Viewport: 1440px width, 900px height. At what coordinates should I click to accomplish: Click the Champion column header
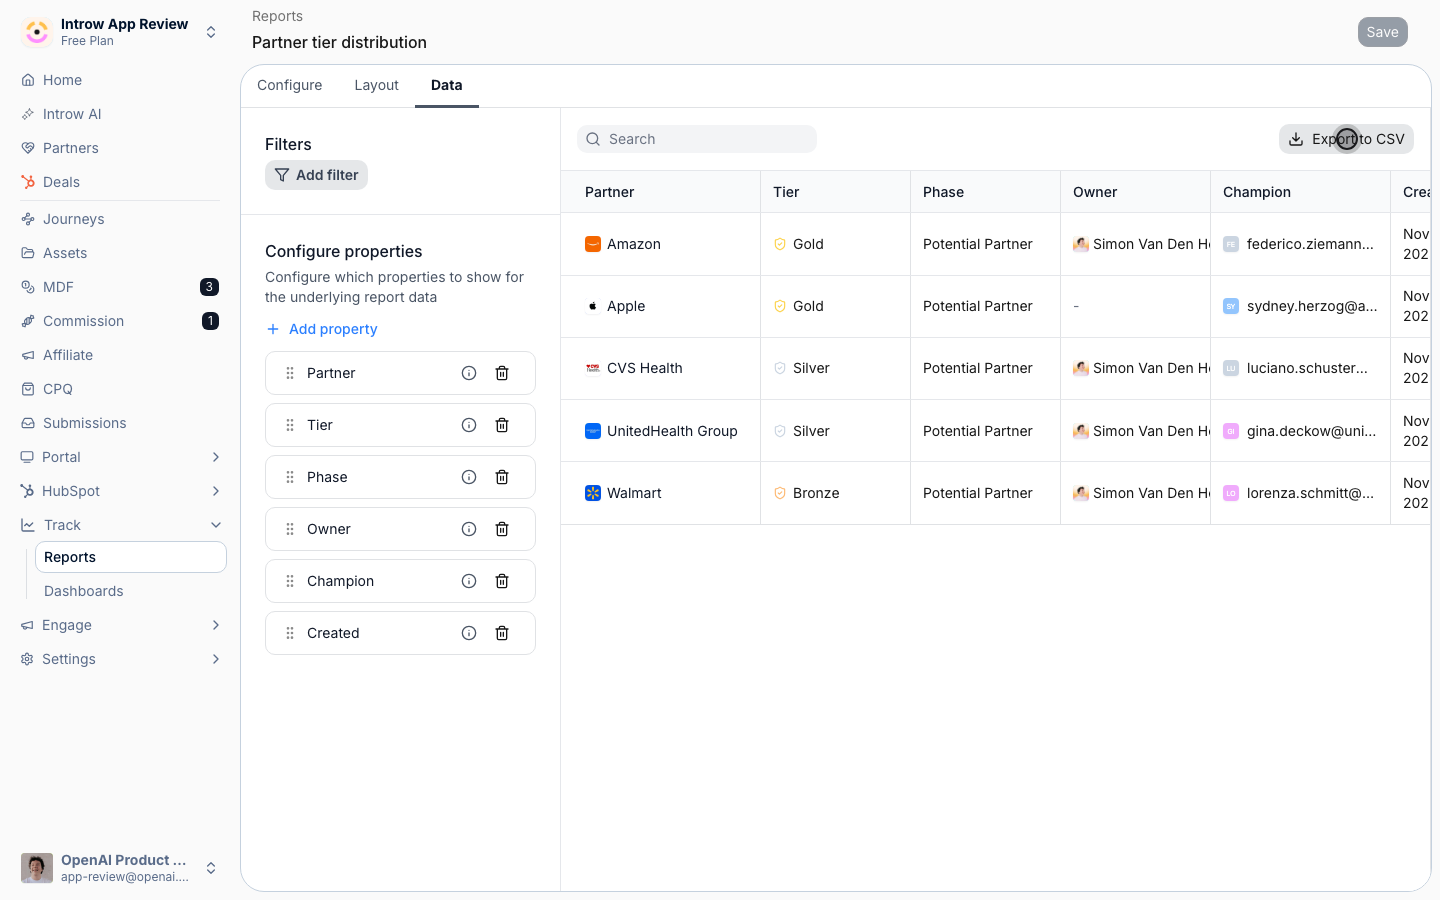coord(1300,192)
